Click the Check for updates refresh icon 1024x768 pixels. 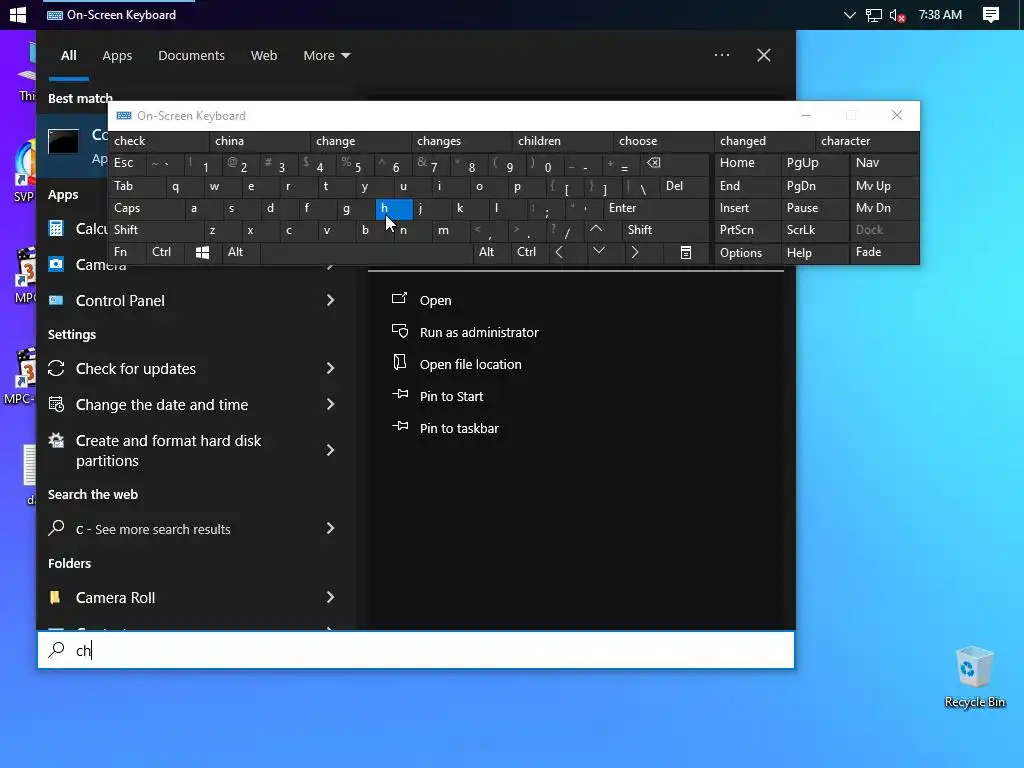pyautogui.click(x=56, y=368)
